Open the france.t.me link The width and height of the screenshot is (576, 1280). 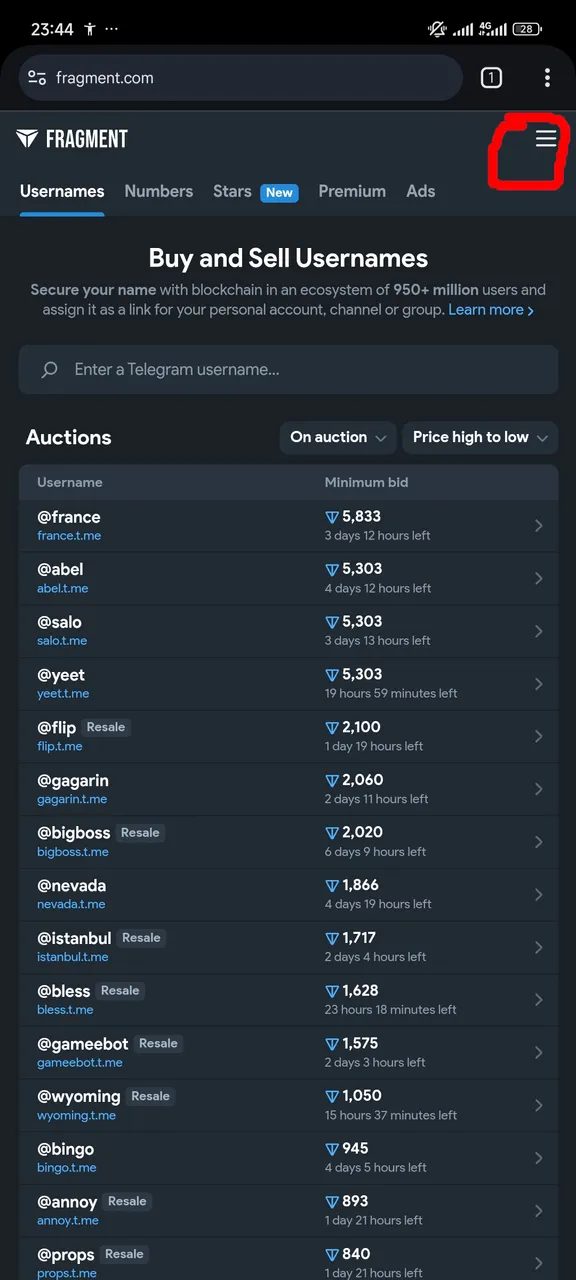[69, 536]
